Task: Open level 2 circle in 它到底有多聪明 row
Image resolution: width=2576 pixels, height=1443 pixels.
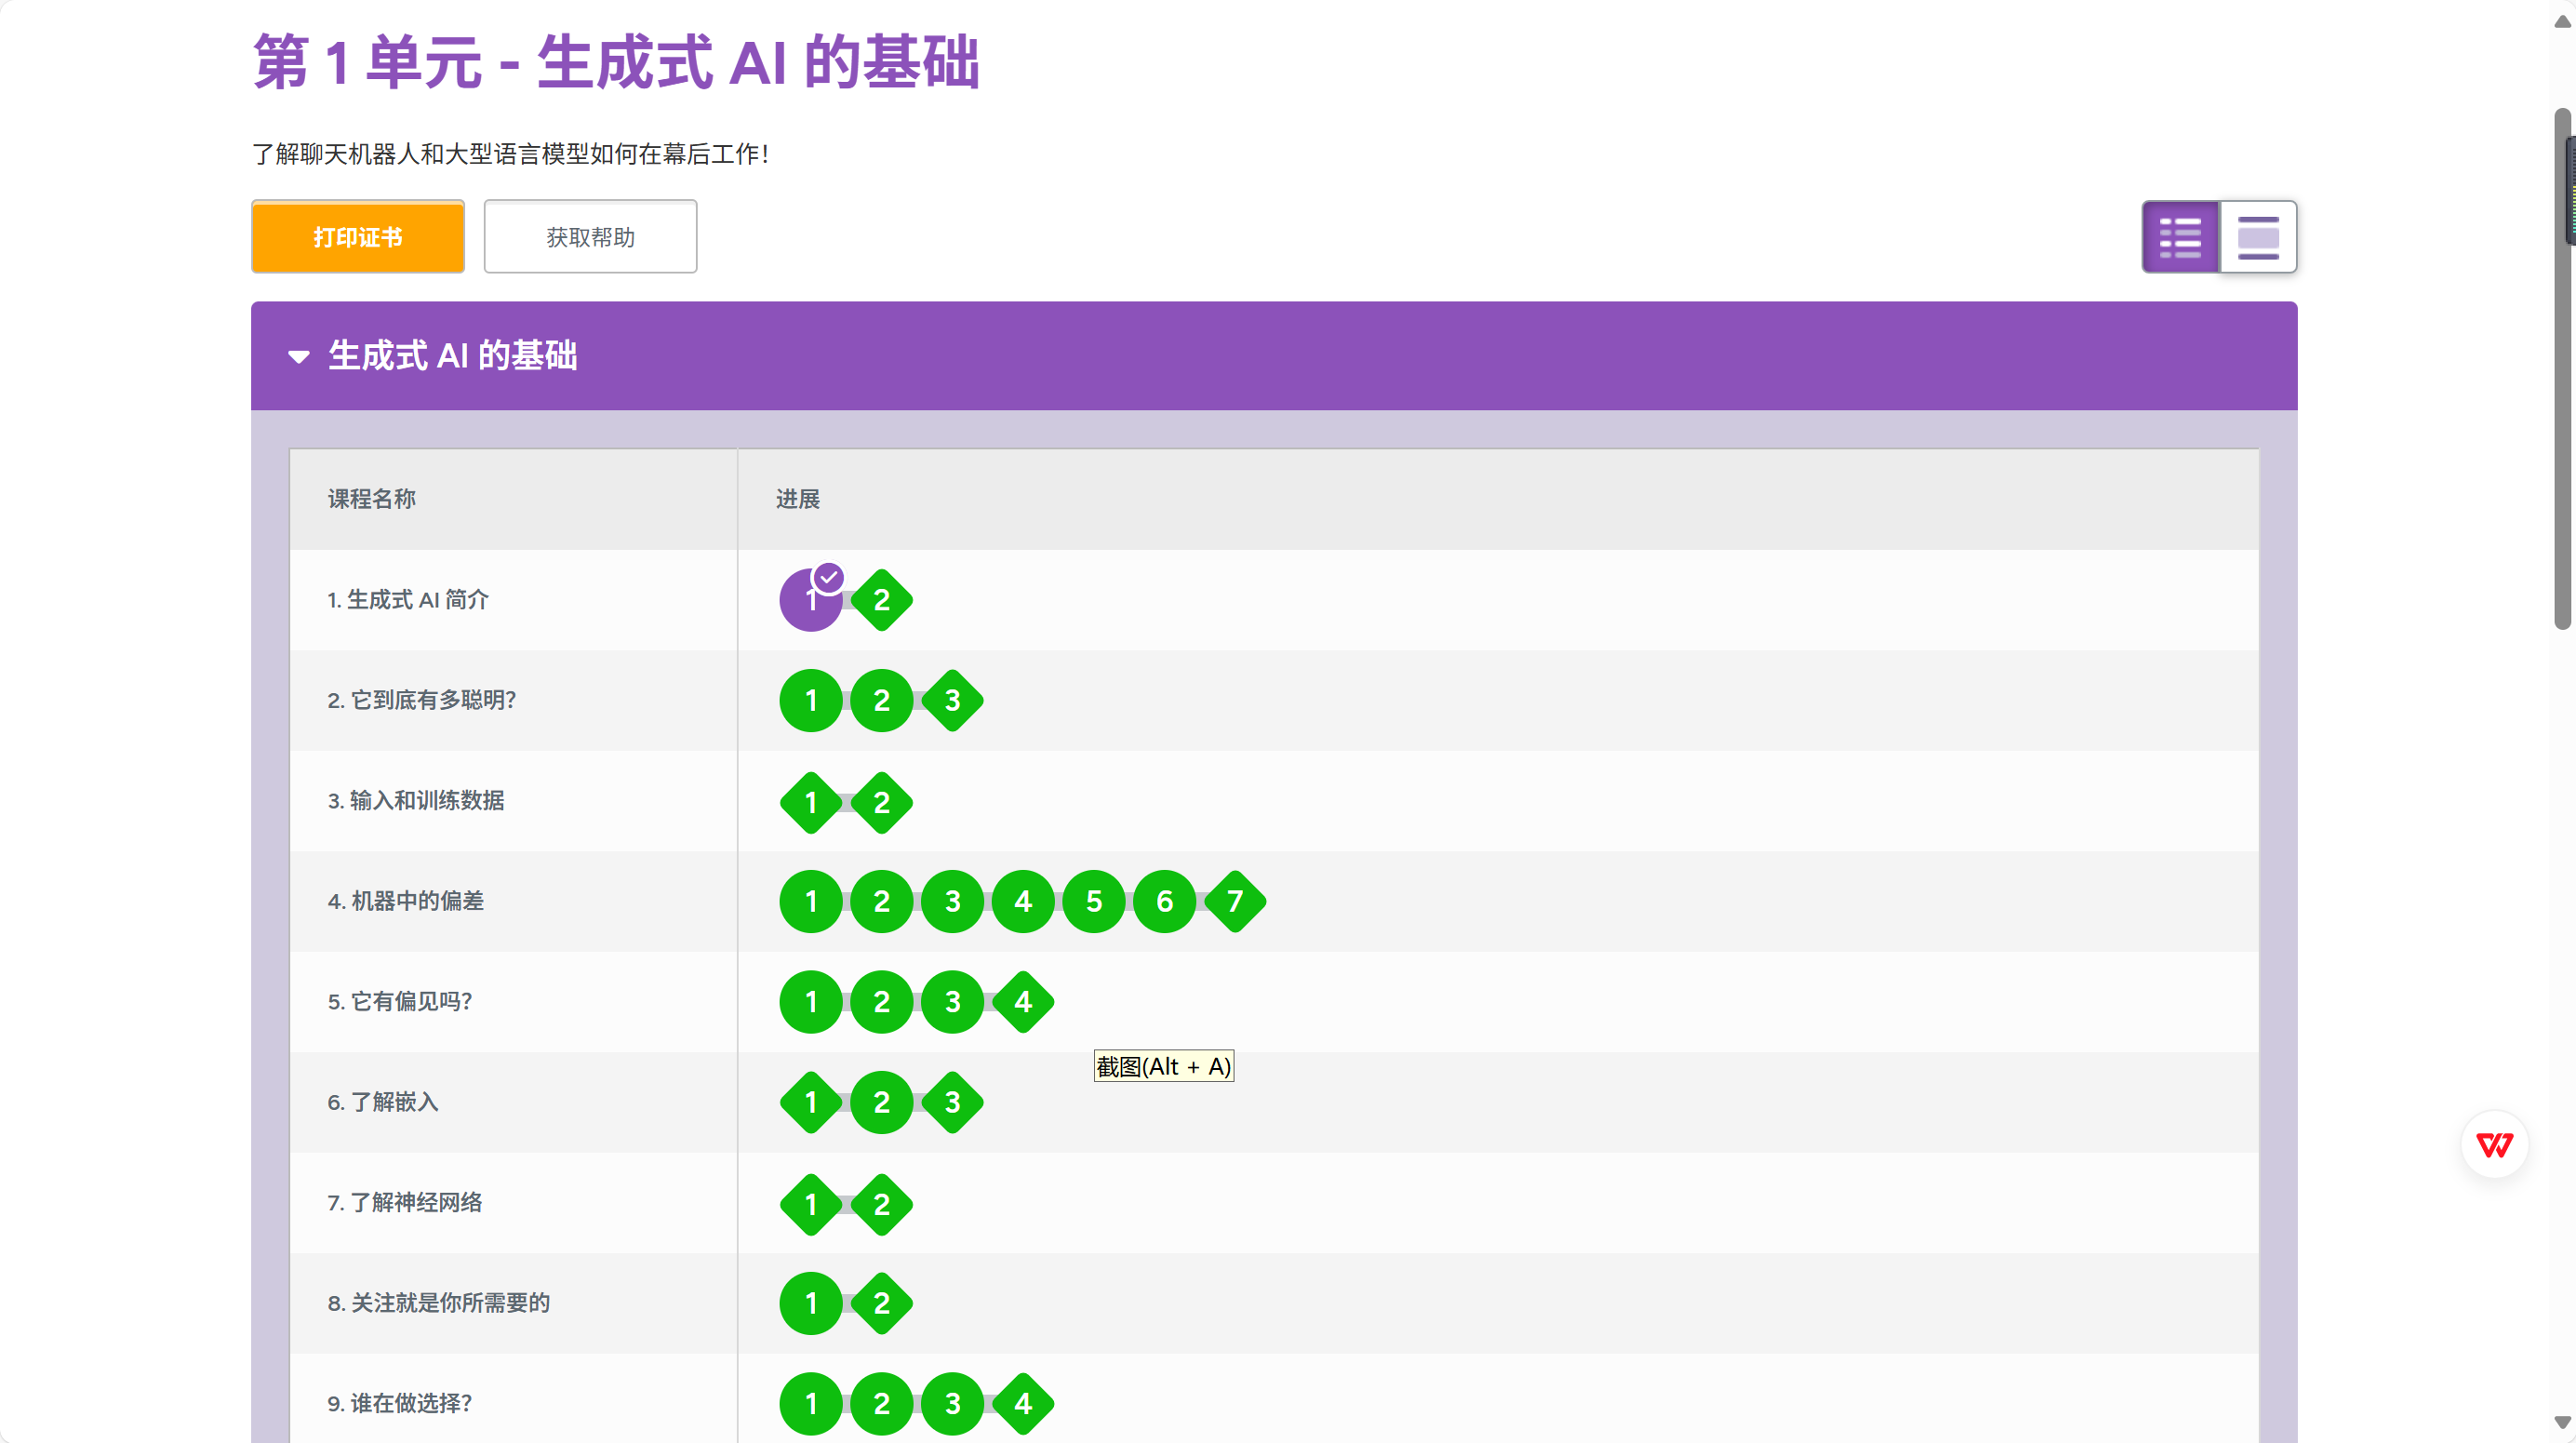Action: 882,700
